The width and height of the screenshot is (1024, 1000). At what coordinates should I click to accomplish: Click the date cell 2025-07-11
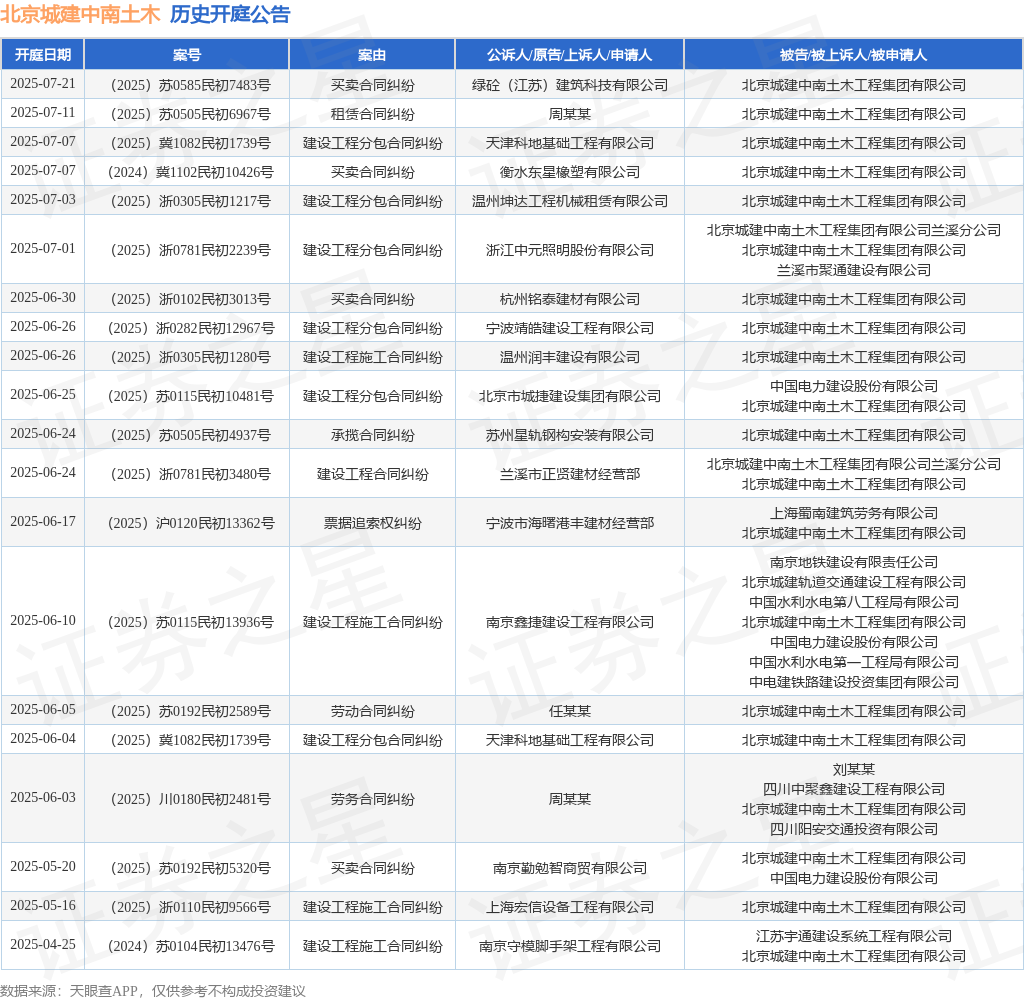click(x=43, y=112)
